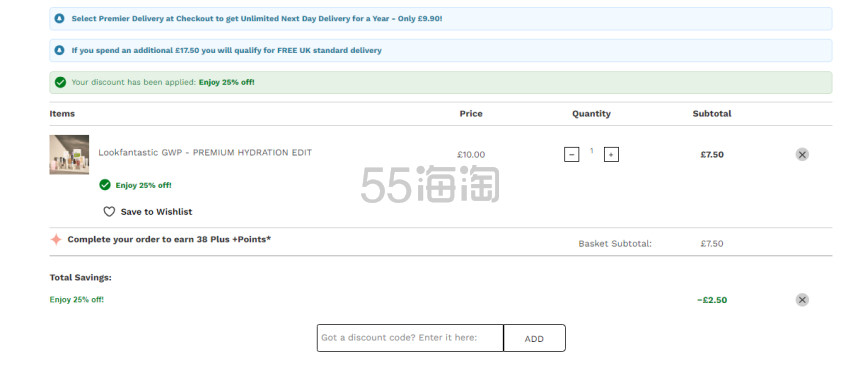Click green checkmark beside item's Enjoy 25% off
The width and height of the screenshot is (860, 368).
click(x=105, y=185)
